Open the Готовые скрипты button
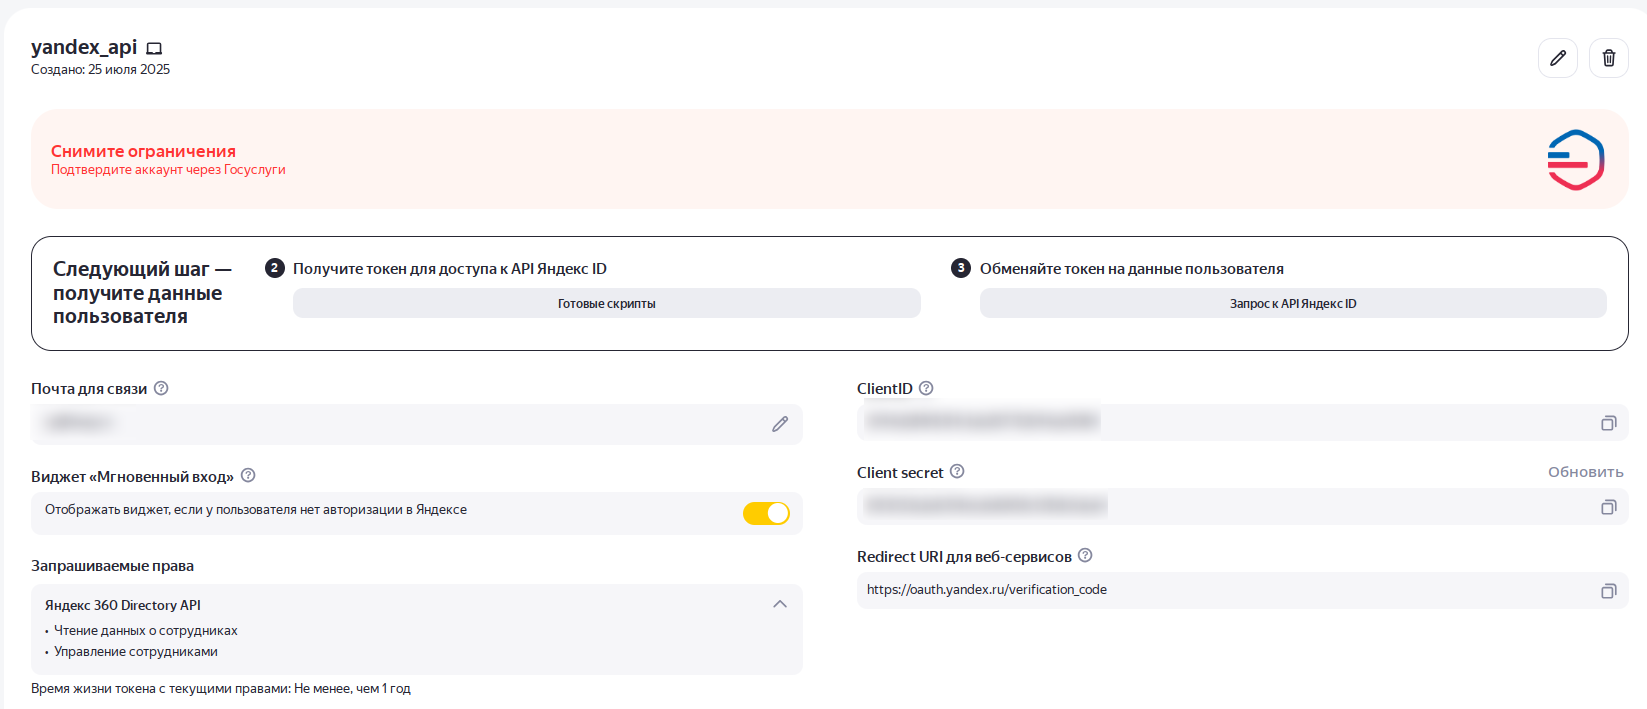 (606, 303)
